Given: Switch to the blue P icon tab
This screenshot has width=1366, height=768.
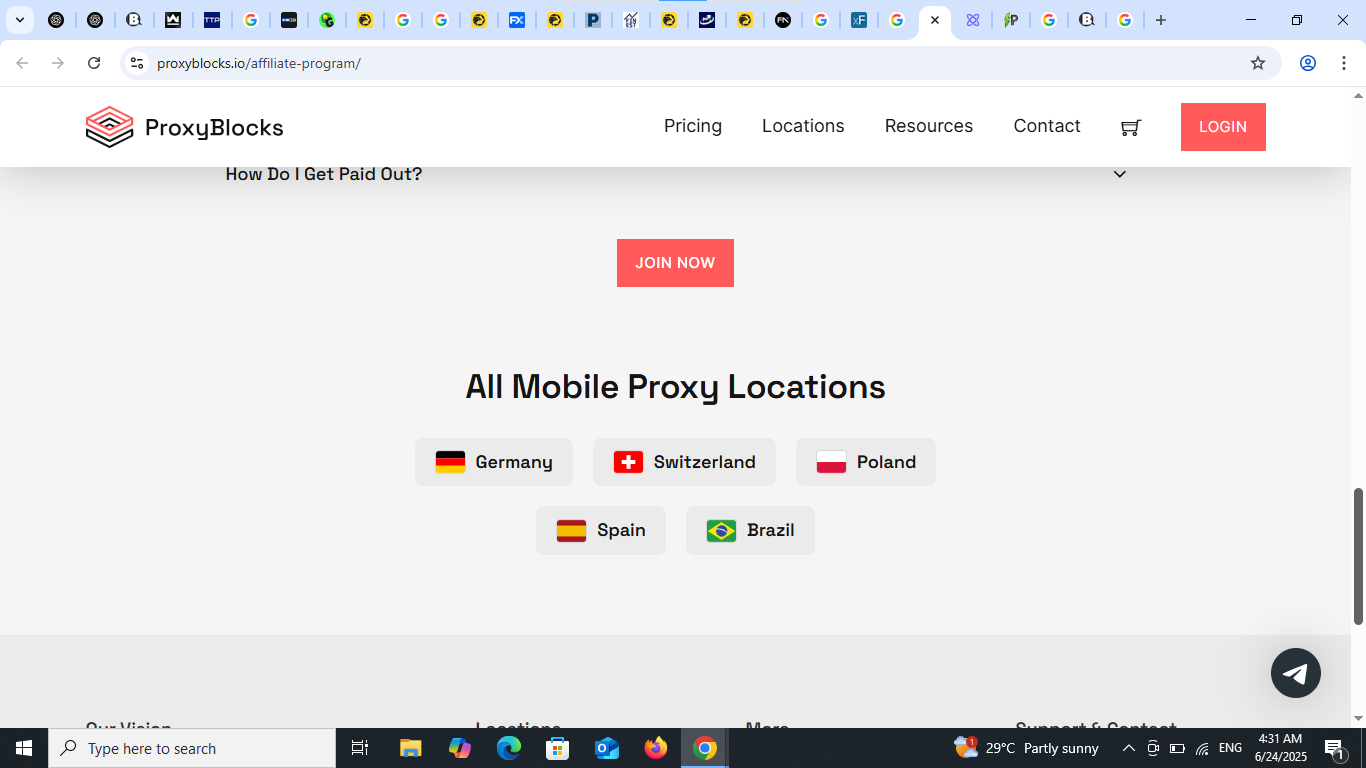Looking at the screenshot, I should (x=593, y=20).
